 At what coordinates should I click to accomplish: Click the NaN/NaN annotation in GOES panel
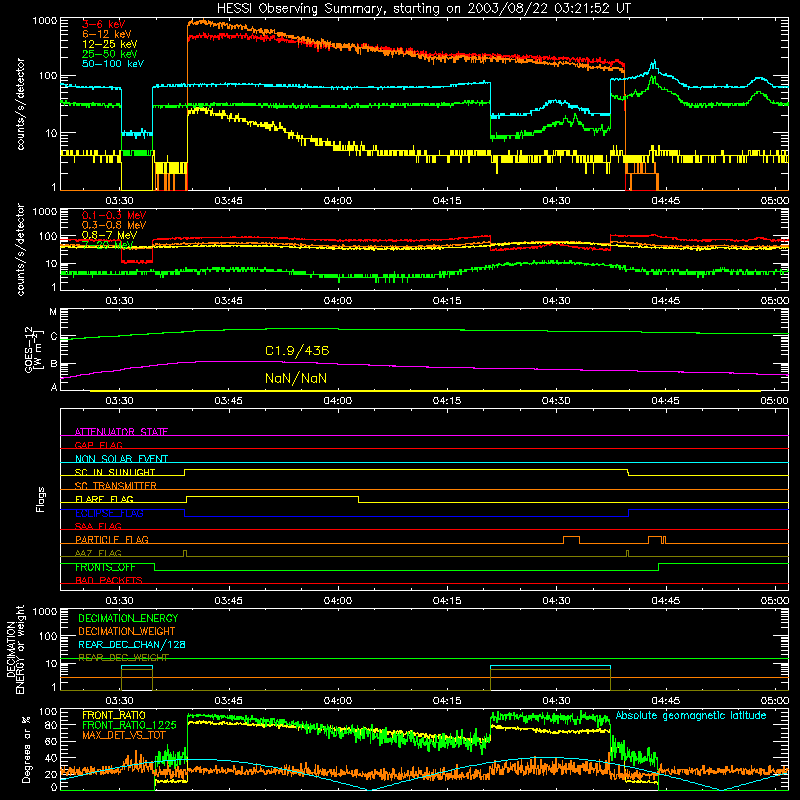(x=296, y=378)
